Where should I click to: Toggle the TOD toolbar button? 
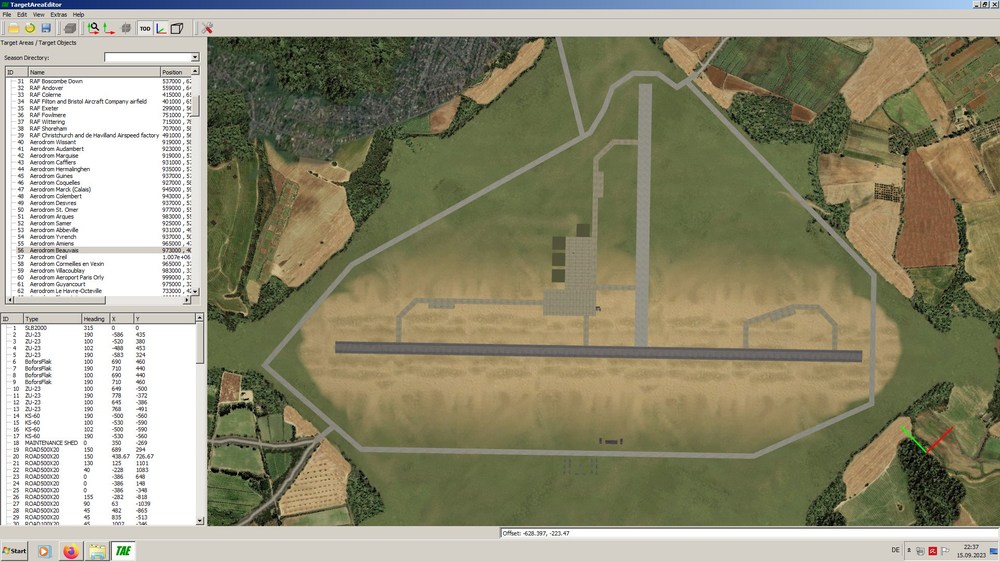tap(145, 28)
